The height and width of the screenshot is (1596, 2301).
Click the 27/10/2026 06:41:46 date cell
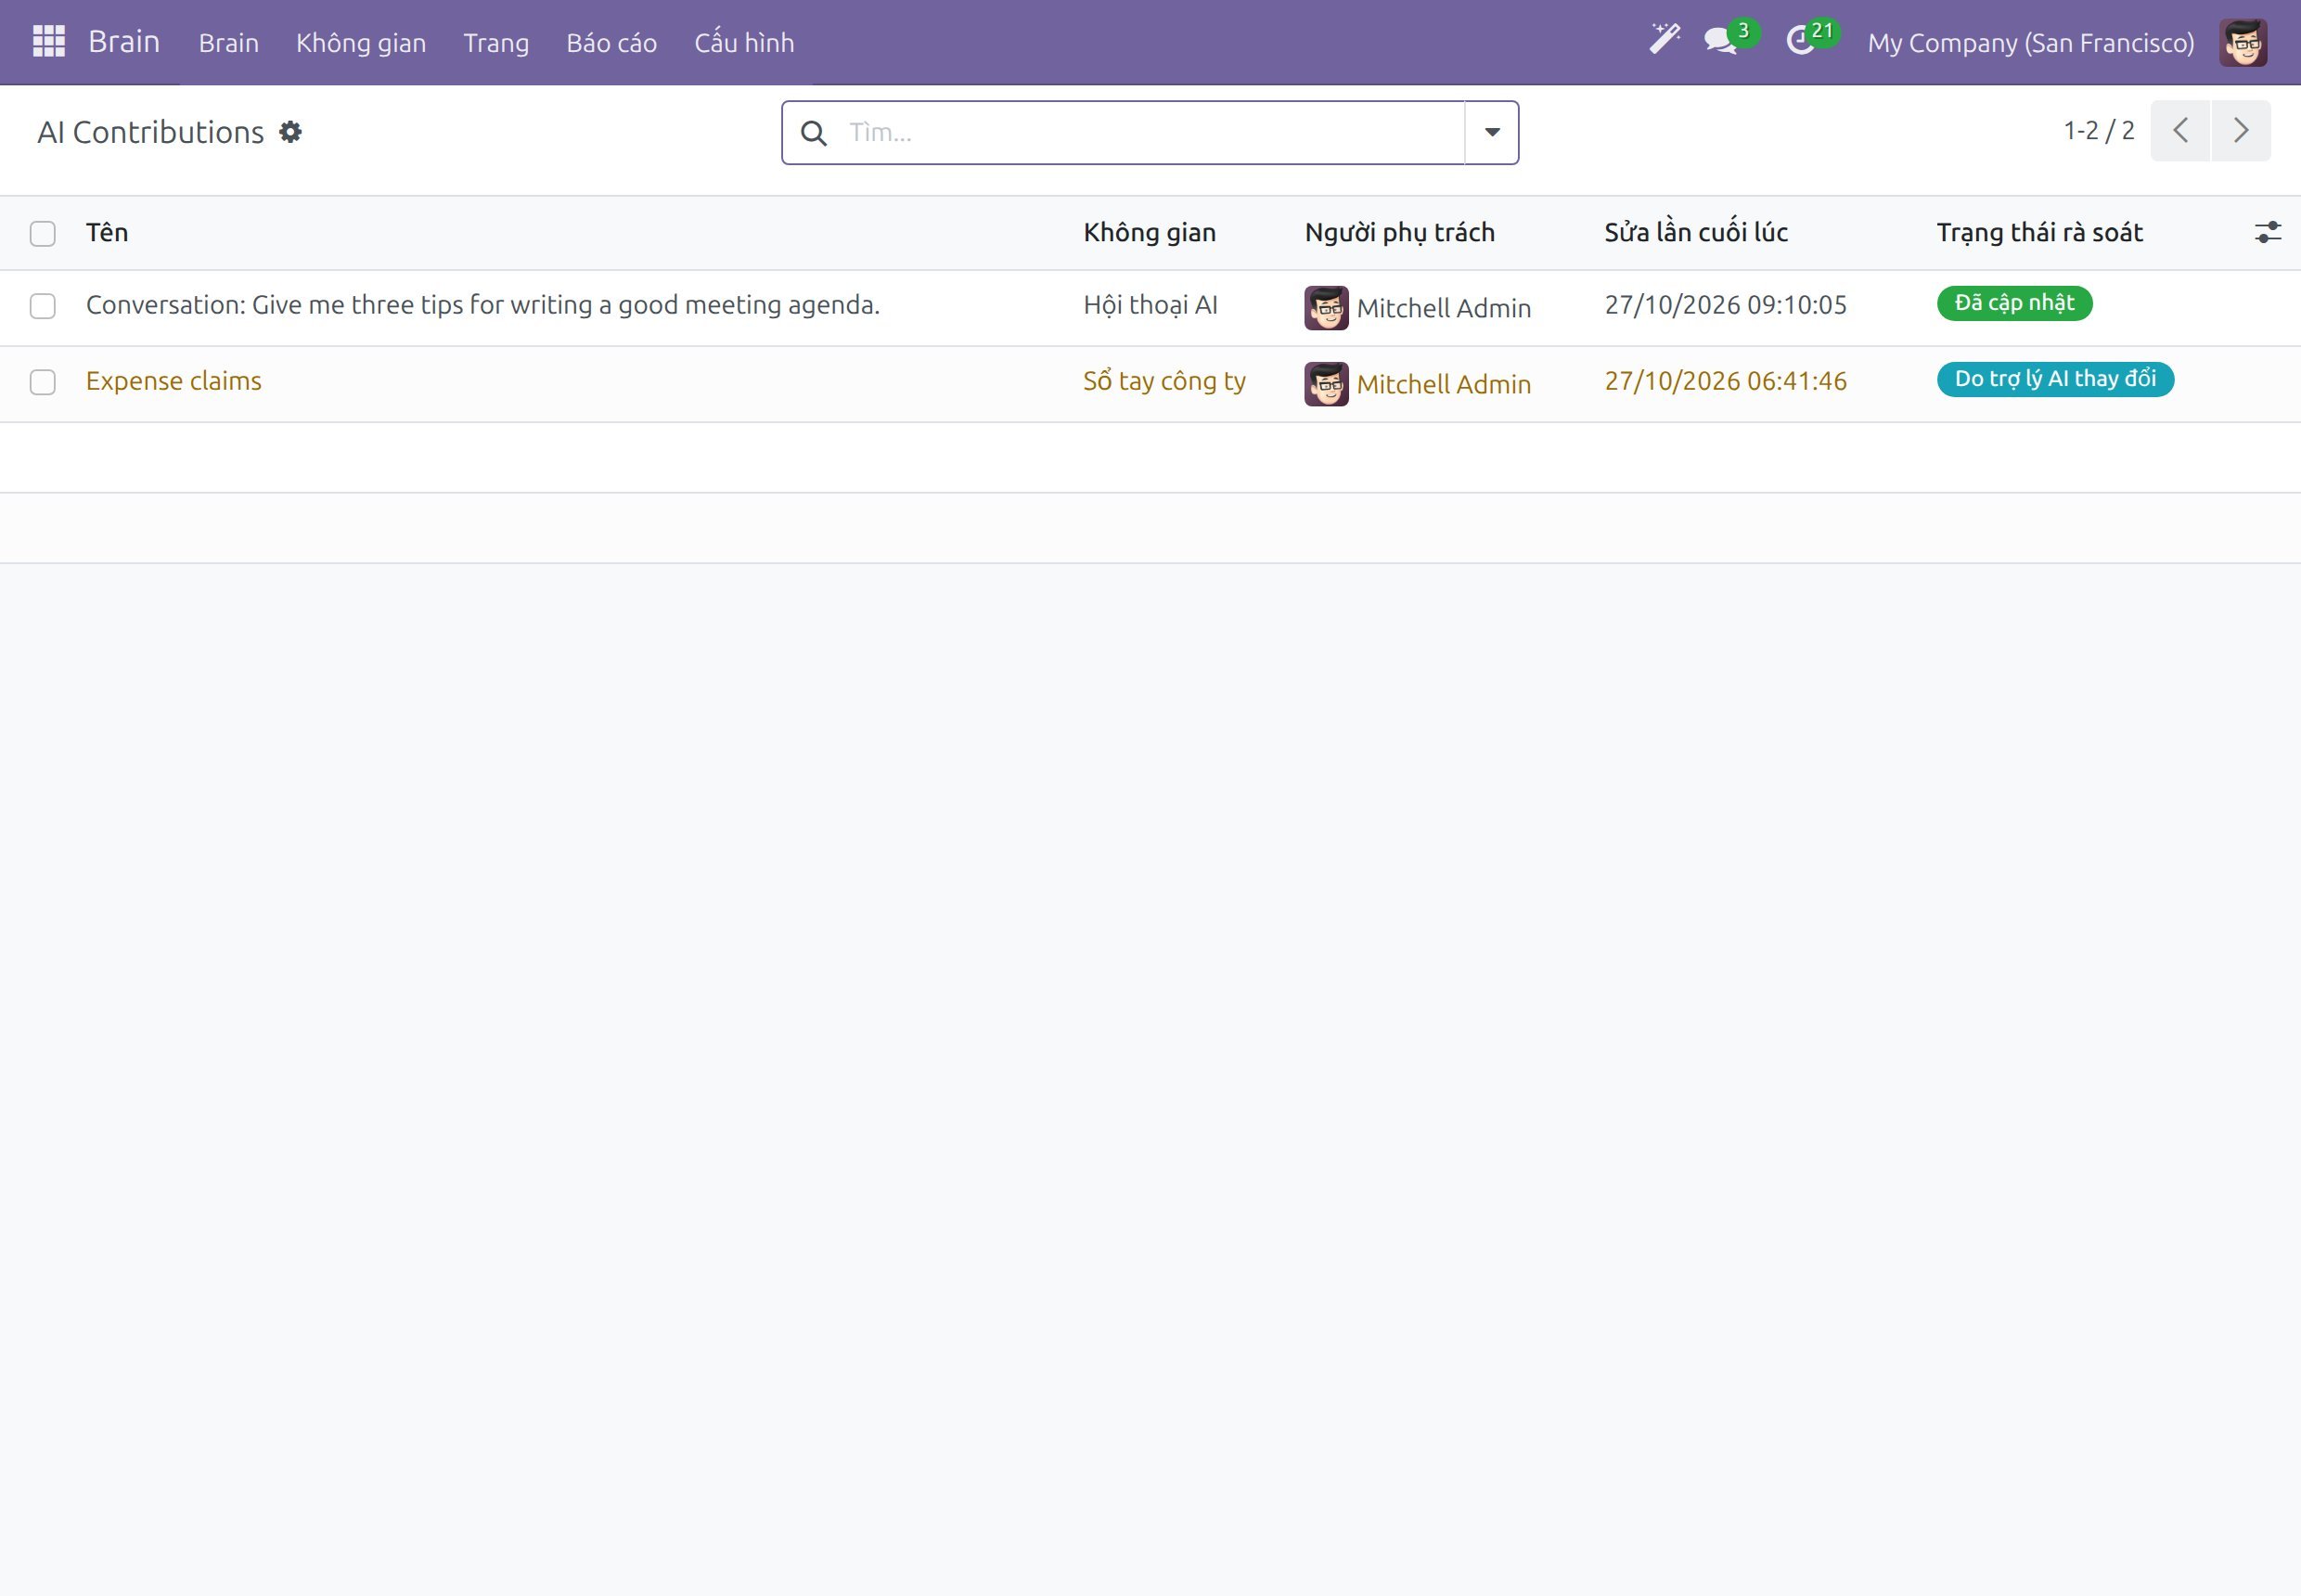(x=1725, y=381)
